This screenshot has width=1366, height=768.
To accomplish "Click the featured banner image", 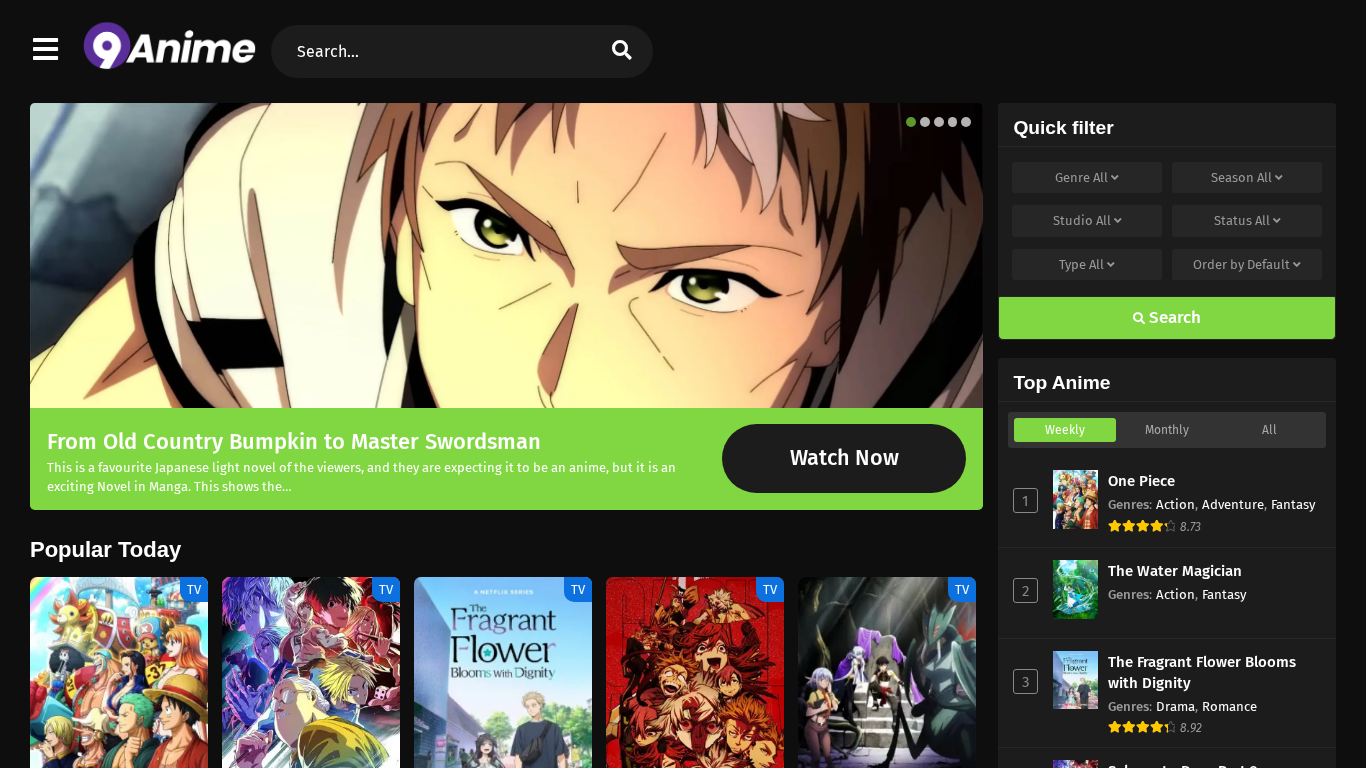I will point(506,255).
